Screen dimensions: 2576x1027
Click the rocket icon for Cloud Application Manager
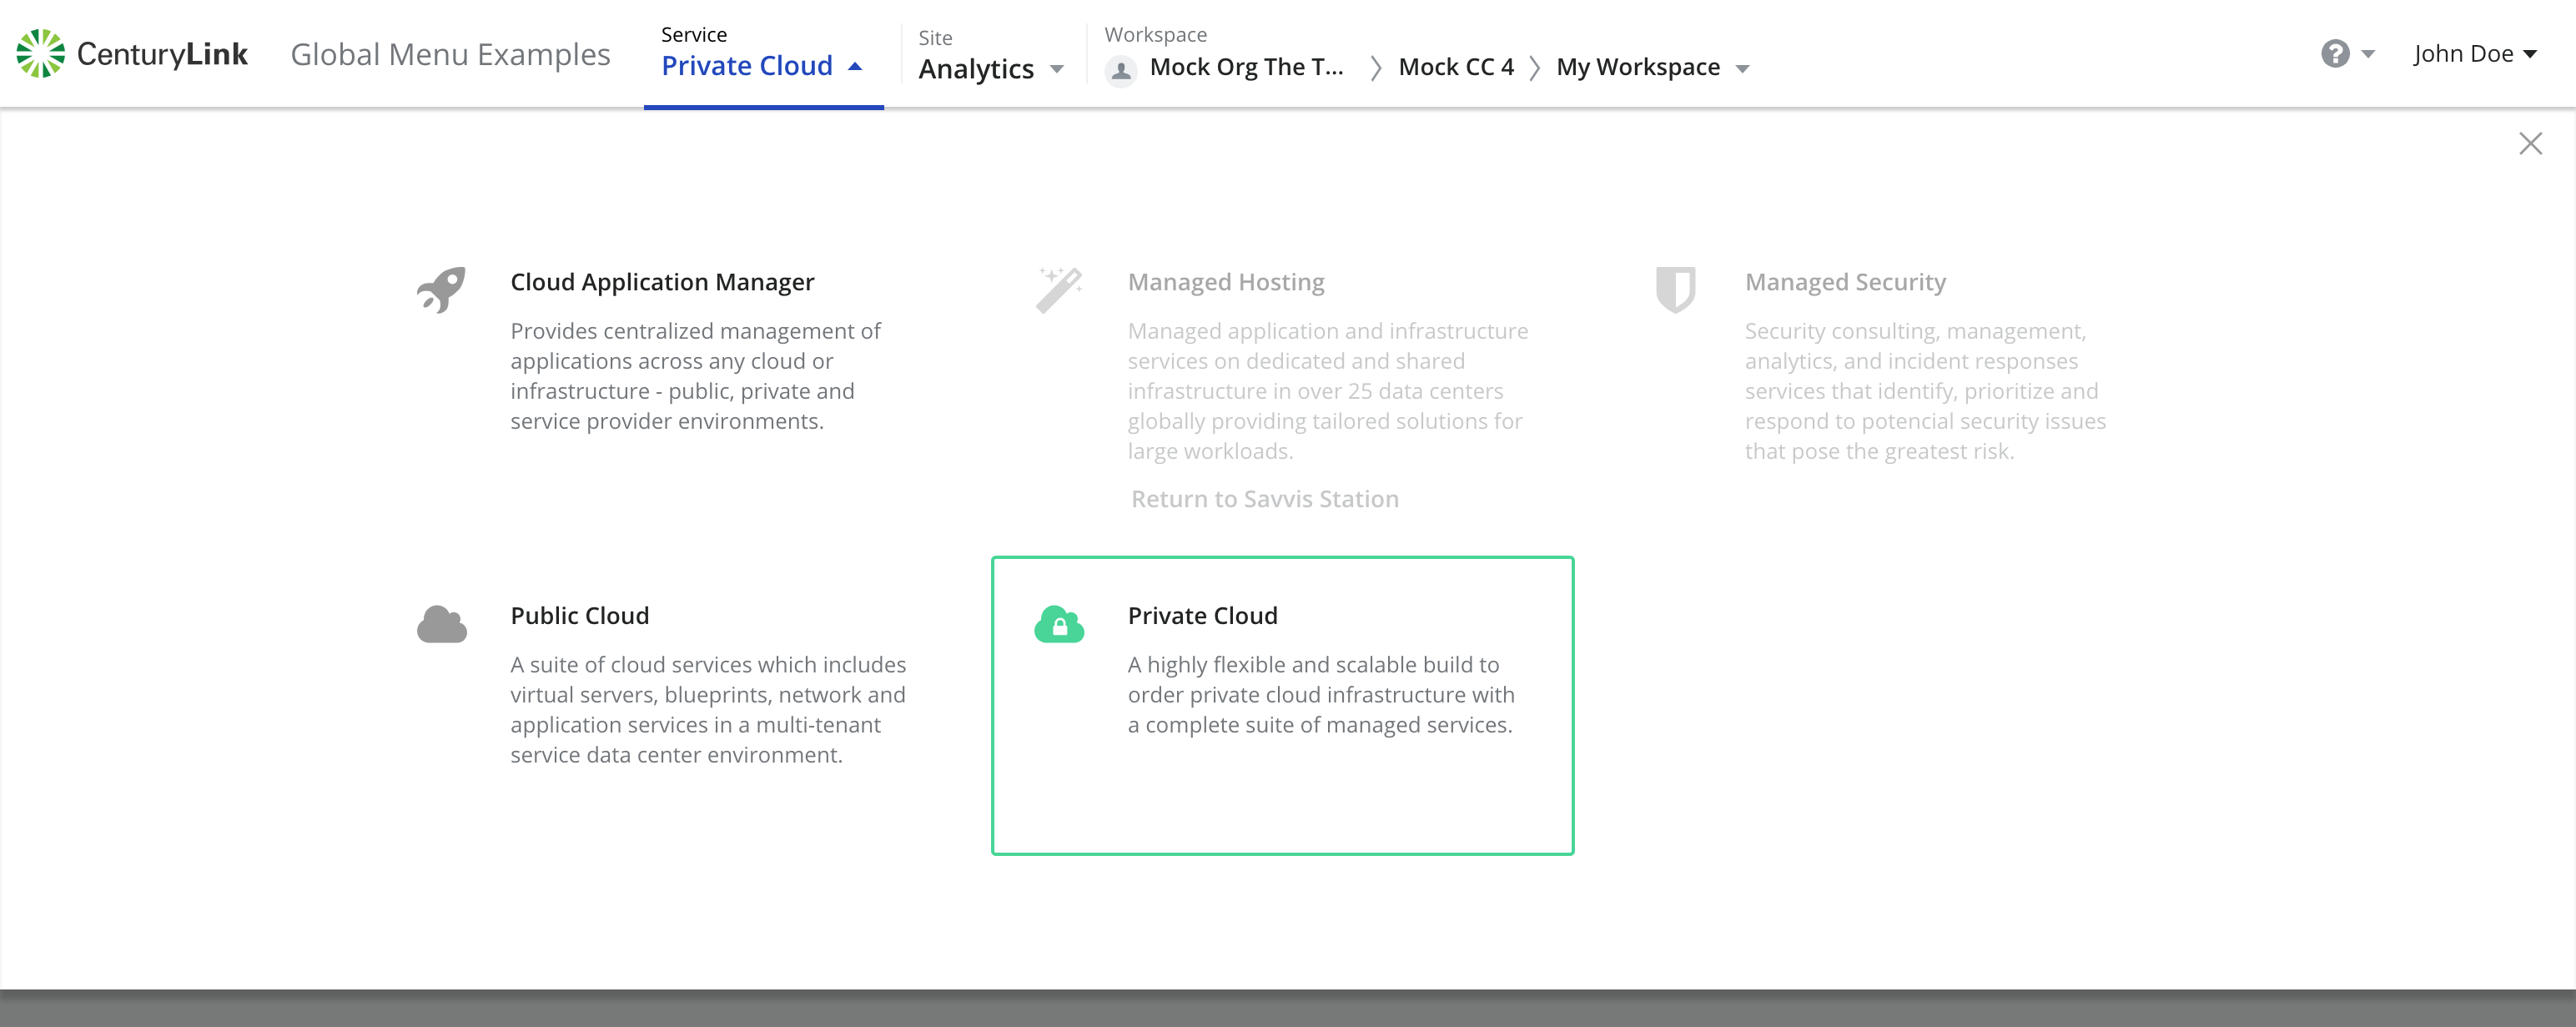(441, 290)
